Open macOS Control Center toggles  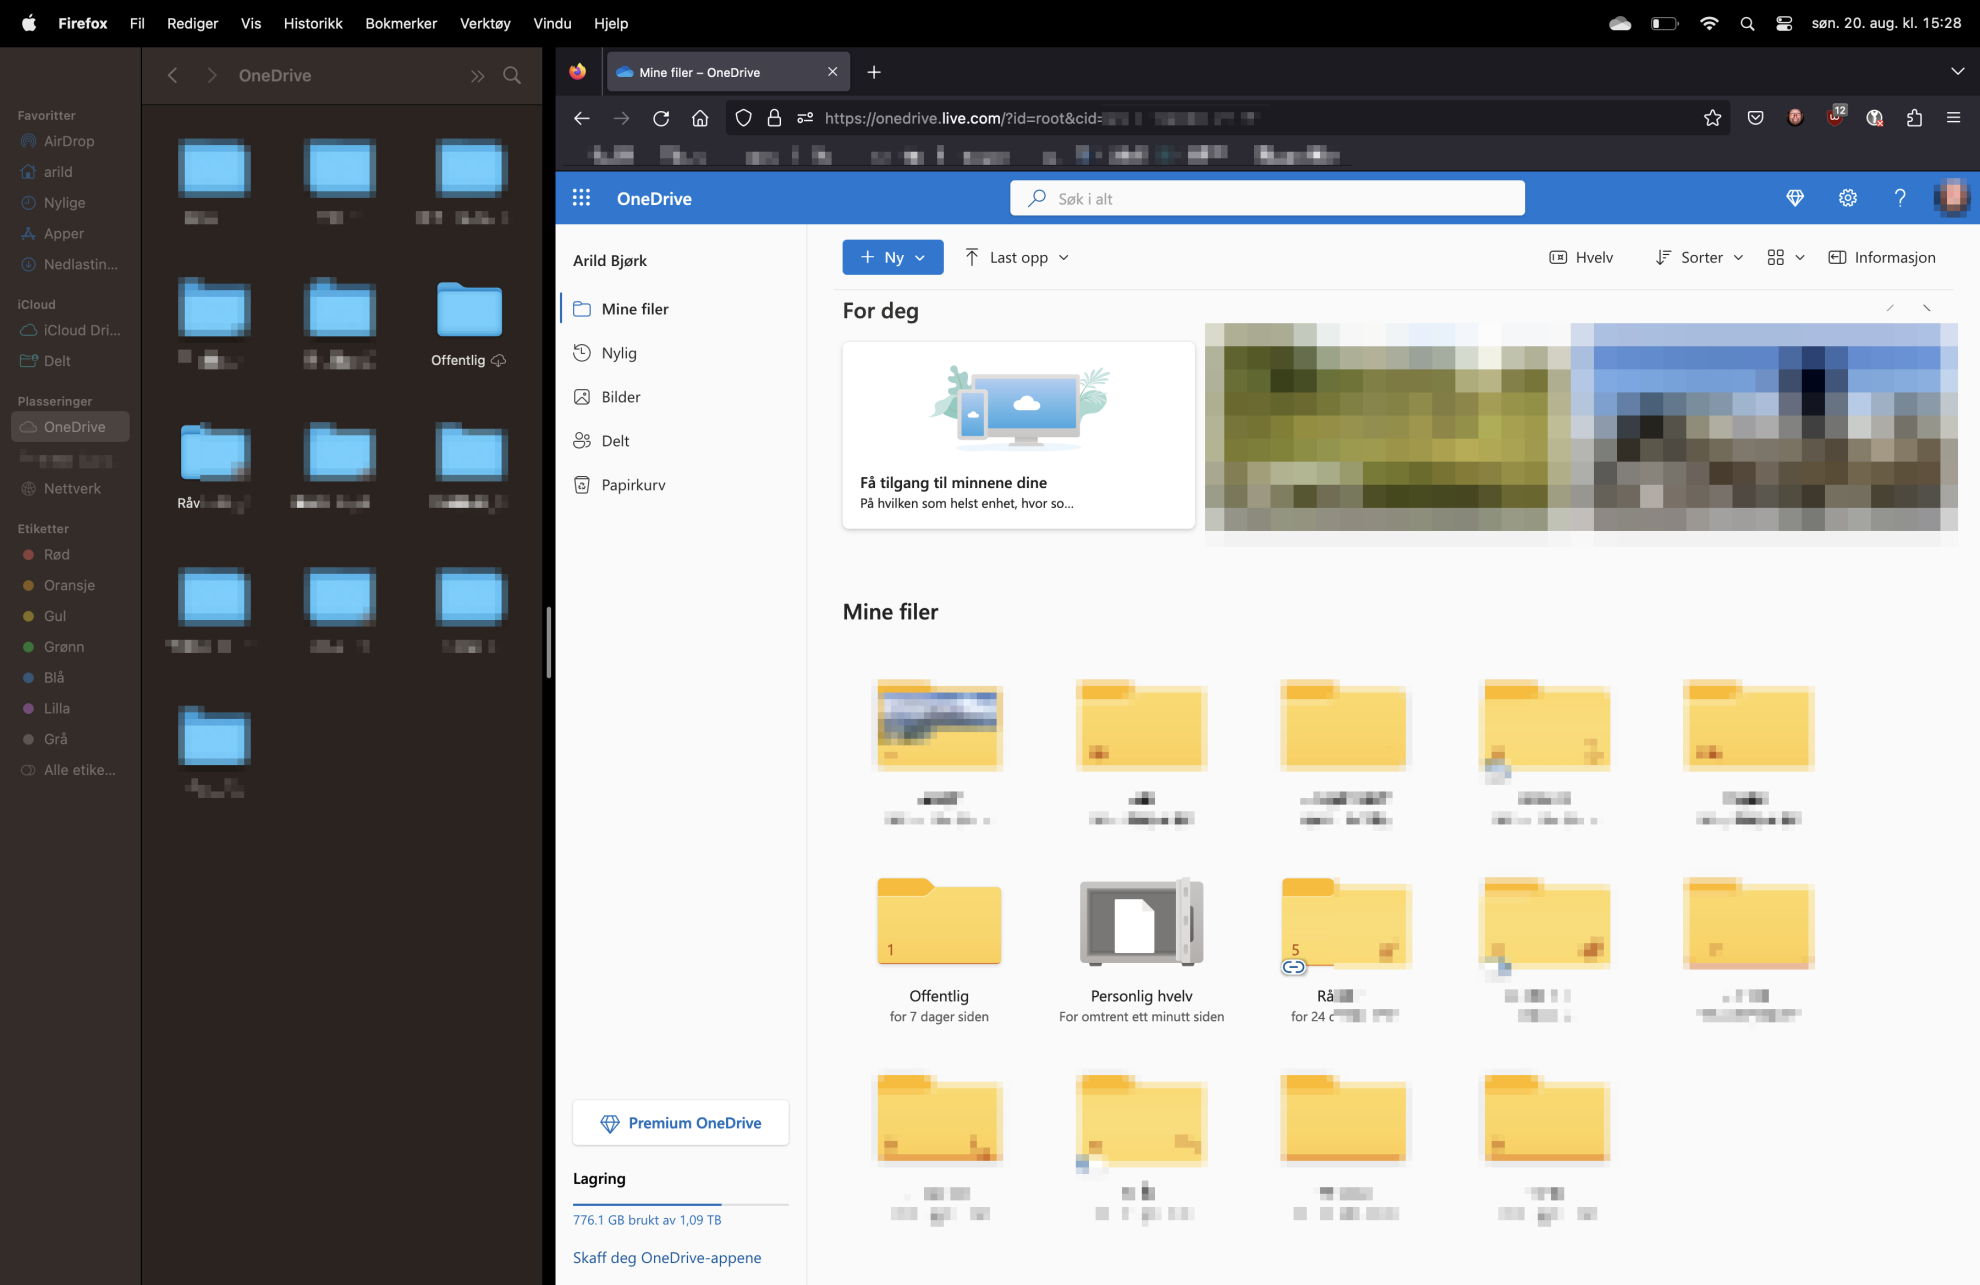[1784, 23]
